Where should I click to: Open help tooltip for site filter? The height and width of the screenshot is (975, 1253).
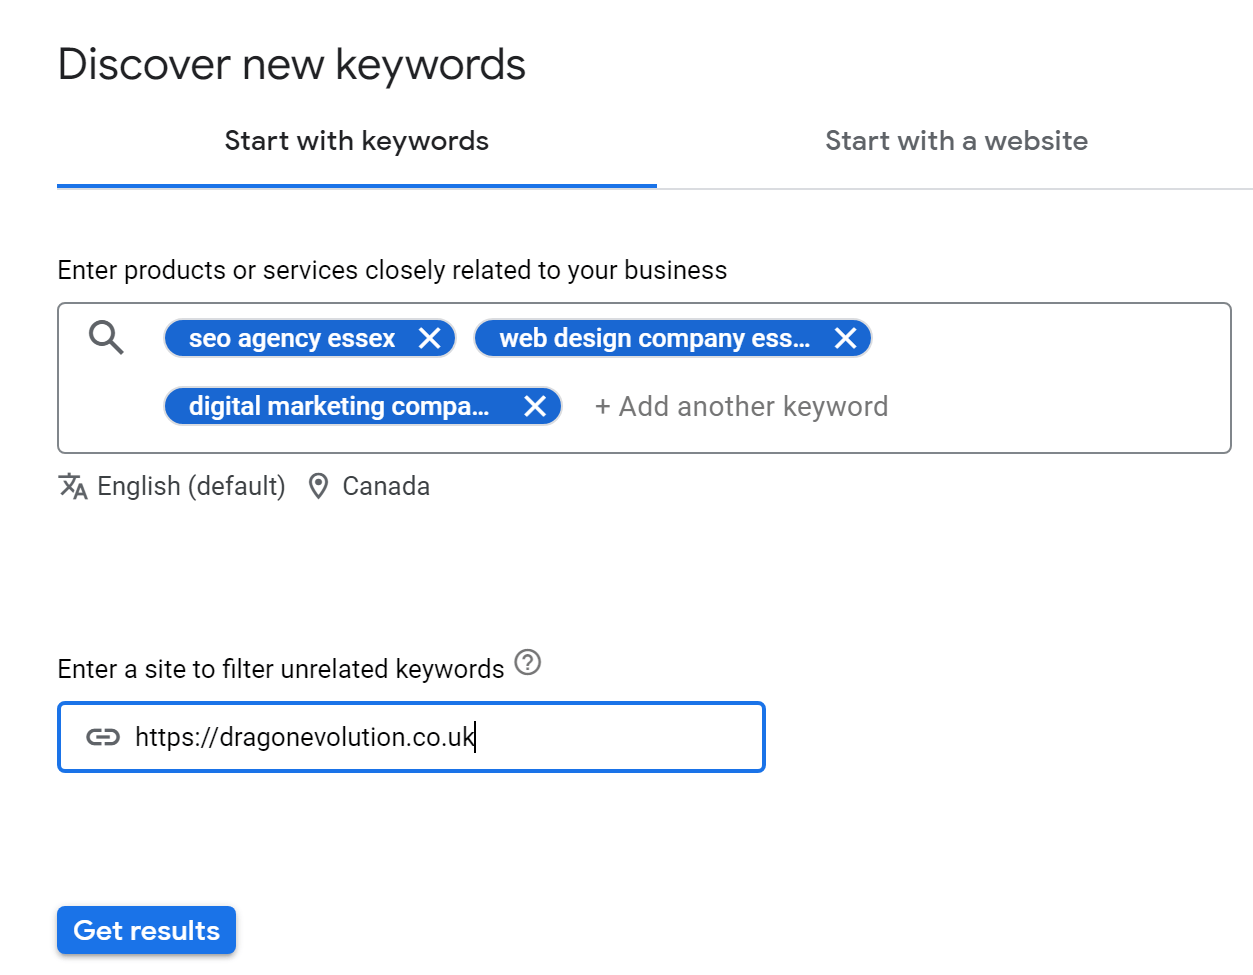pyautogui.click(x=527, y=662)
